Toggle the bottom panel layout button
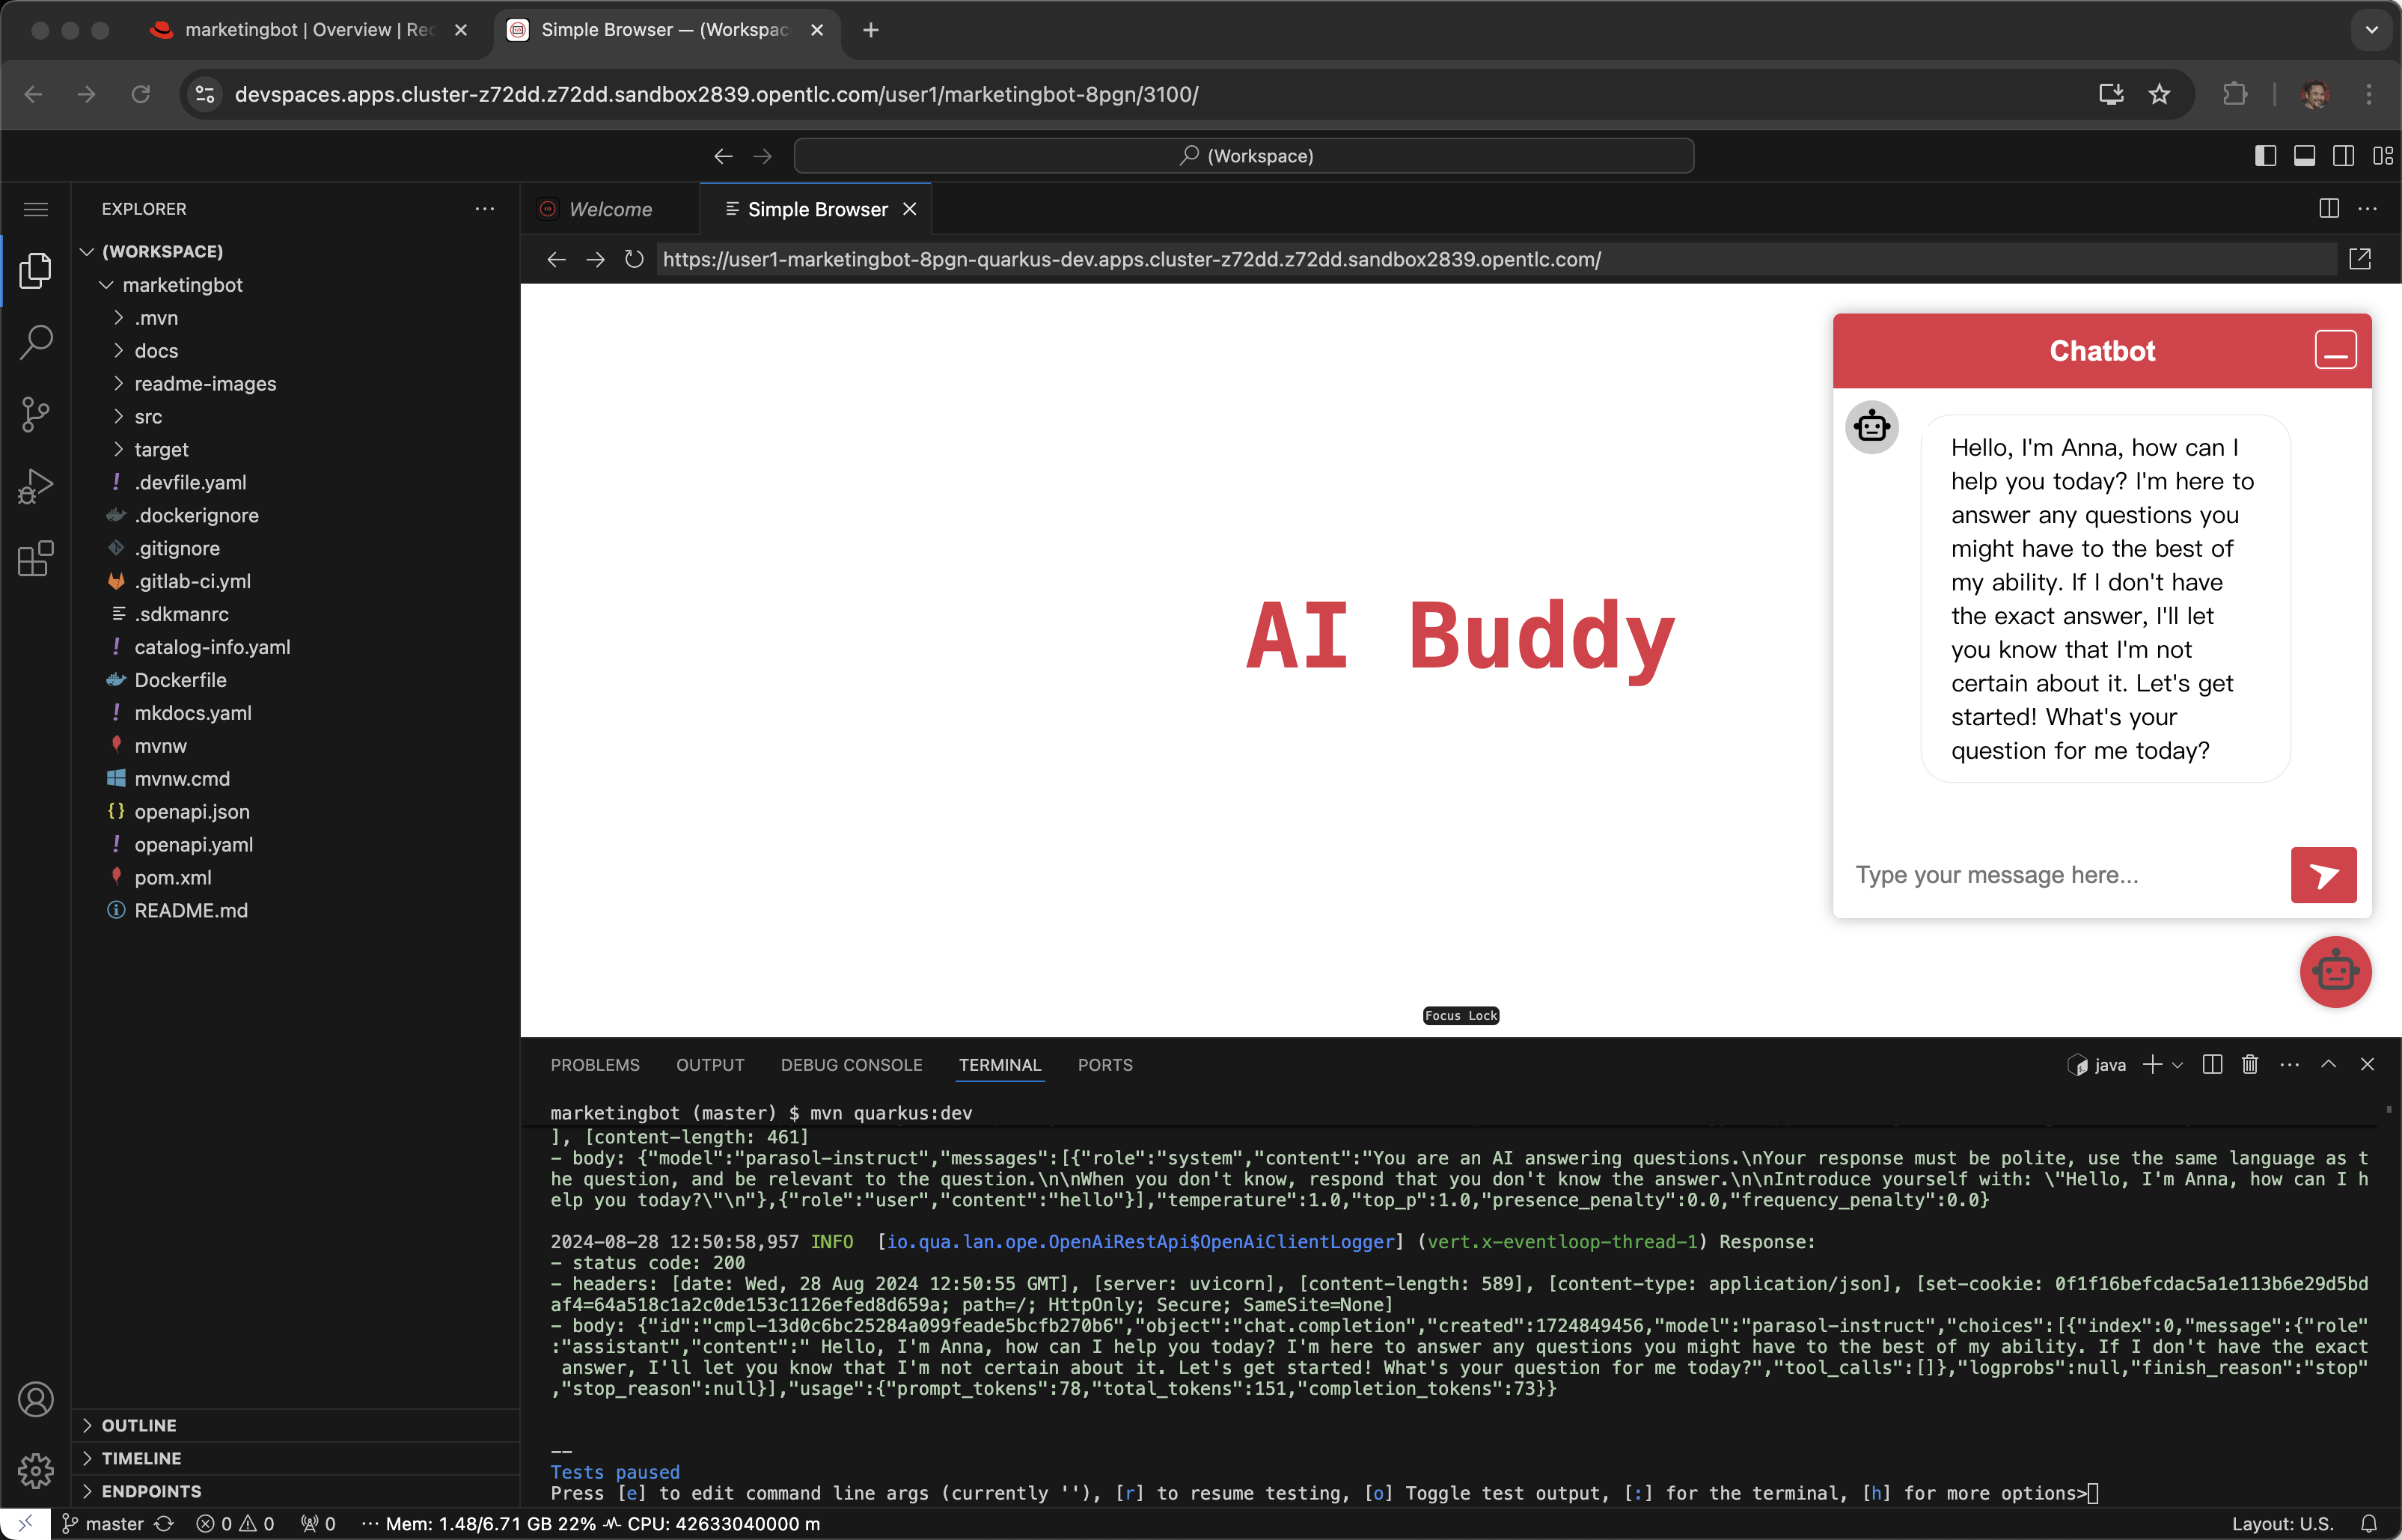This screenshot has height=1540, width=2402. point(2304,156)
